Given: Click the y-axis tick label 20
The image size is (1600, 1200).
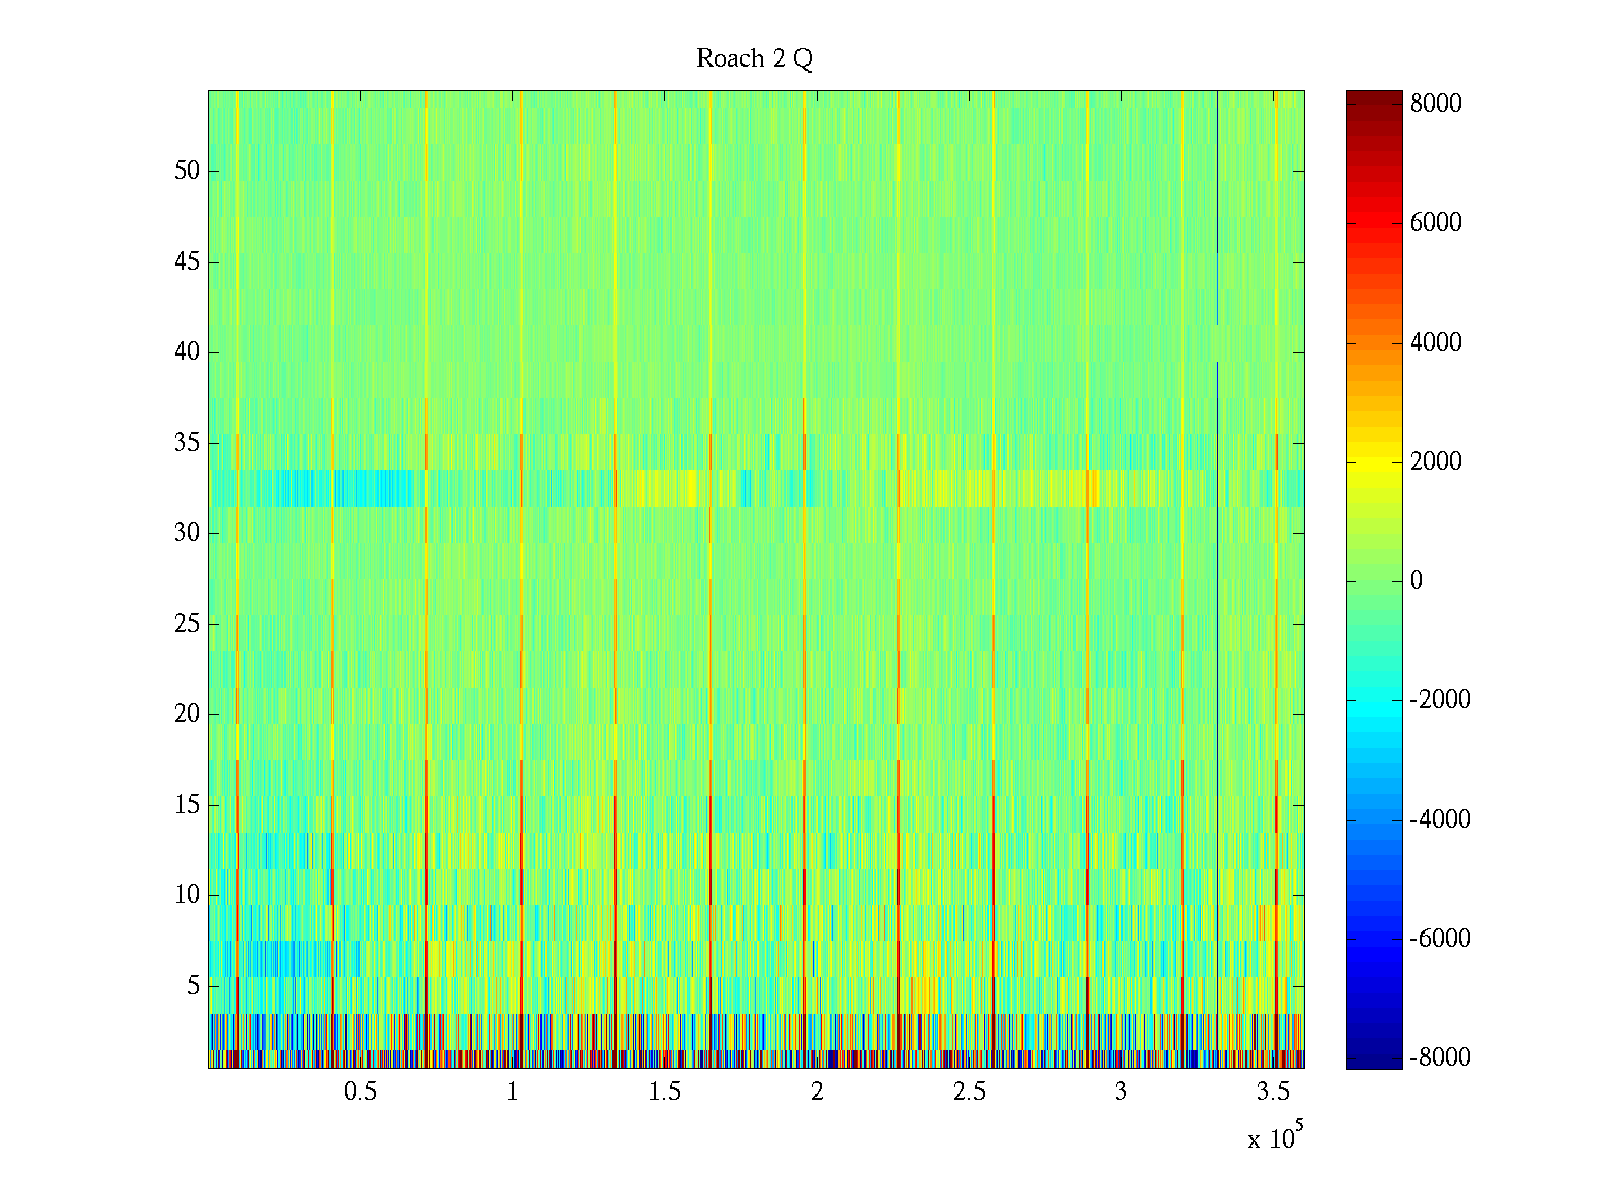Looking at the screenshot, I should click(187, 714).
